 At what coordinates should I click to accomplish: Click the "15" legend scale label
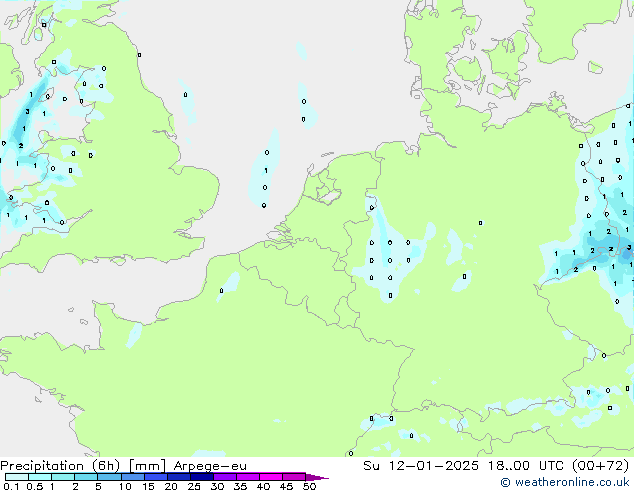pyautogui.click(x=148, y=486)
